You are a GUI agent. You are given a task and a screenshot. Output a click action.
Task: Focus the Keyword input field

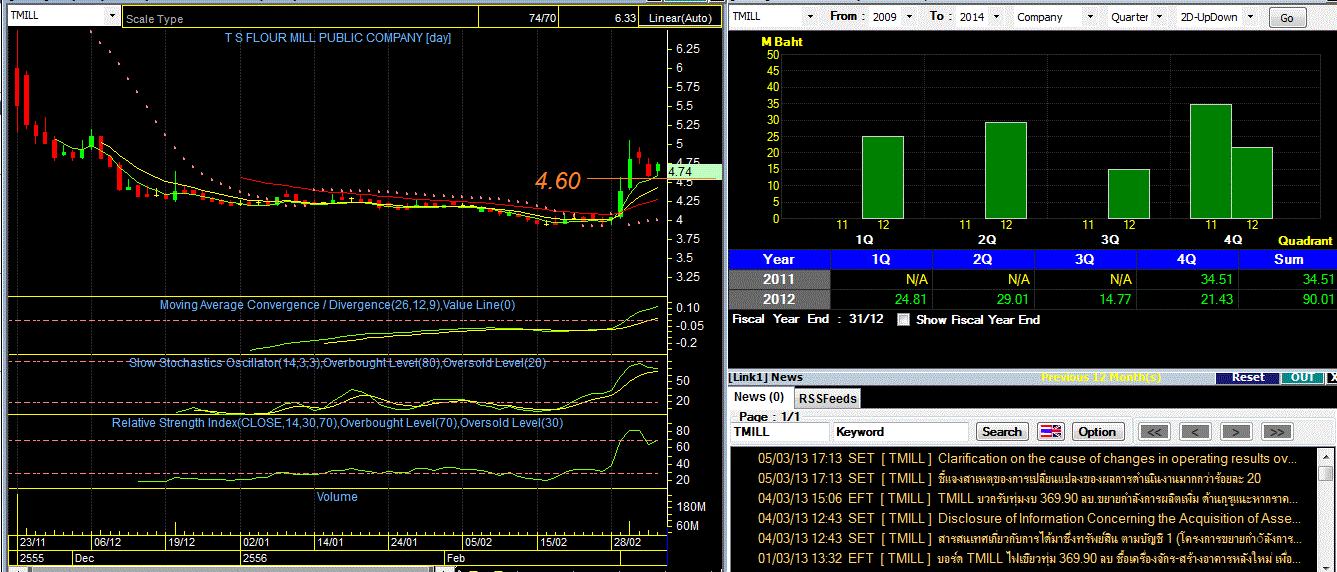click(902, 432)
